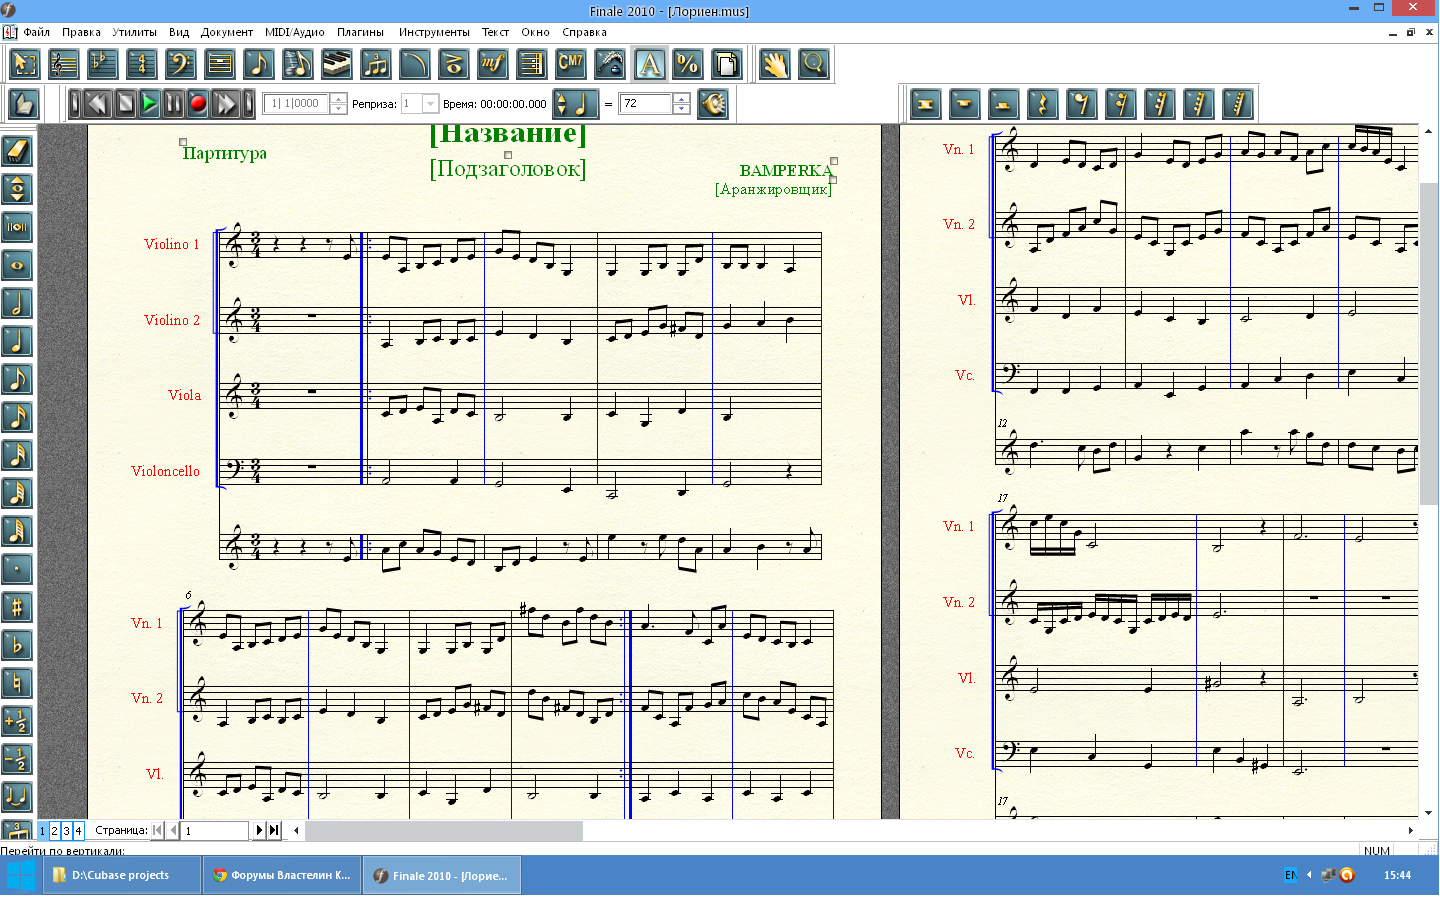Image resolution: width=1440 pixels, height=900 pixels.
Task: Toggle the Flat accidental tool
Action: tap(17, 645)
